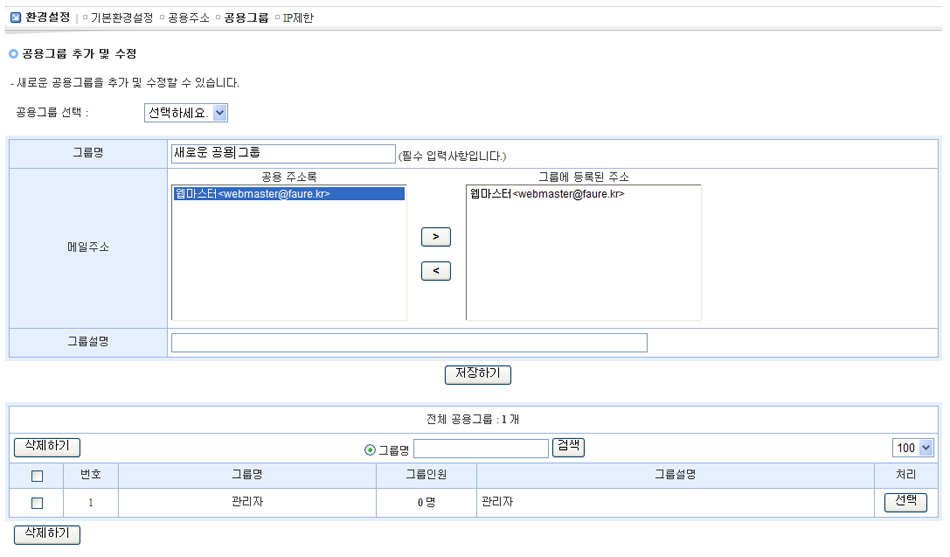Click the 환경설정 header icon
Screen dimensions: 950x557
(x=15, y=17)
